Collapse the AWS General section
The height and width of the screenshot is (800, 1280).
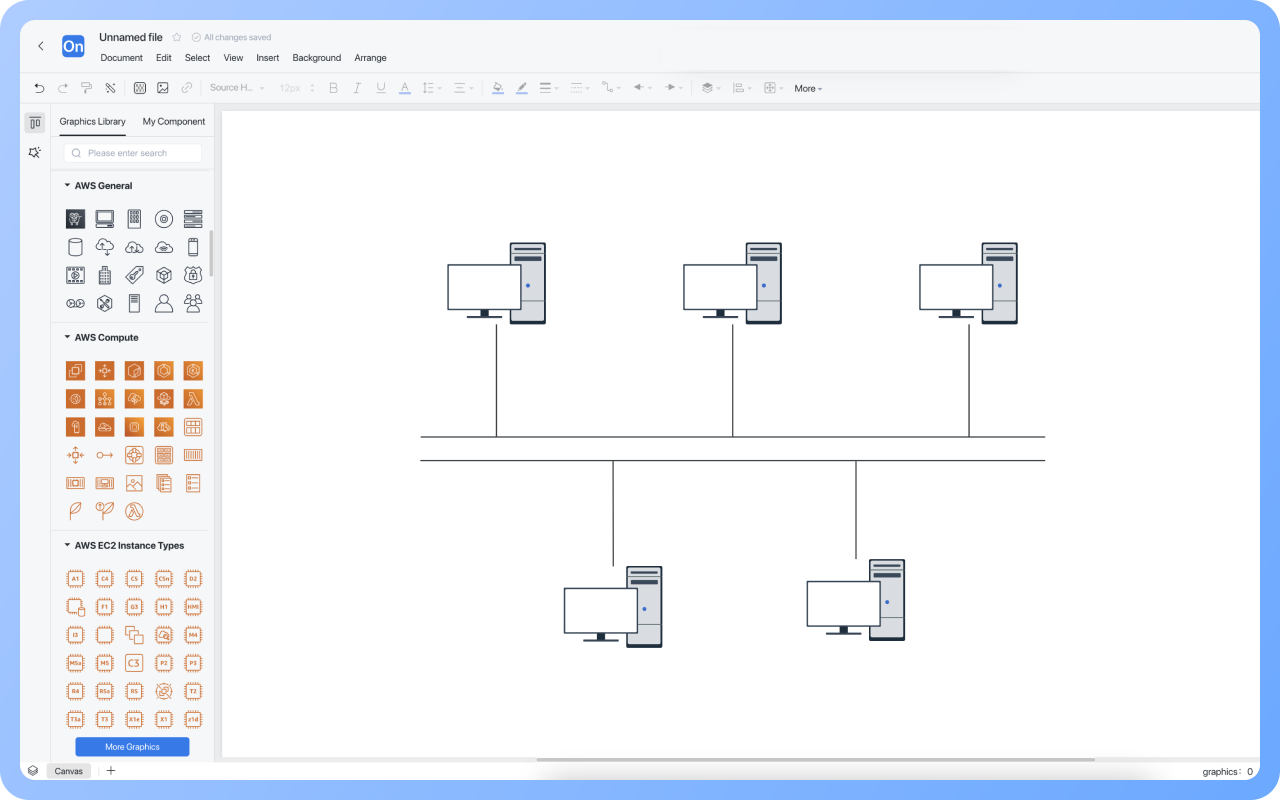(x=67, y=185)
